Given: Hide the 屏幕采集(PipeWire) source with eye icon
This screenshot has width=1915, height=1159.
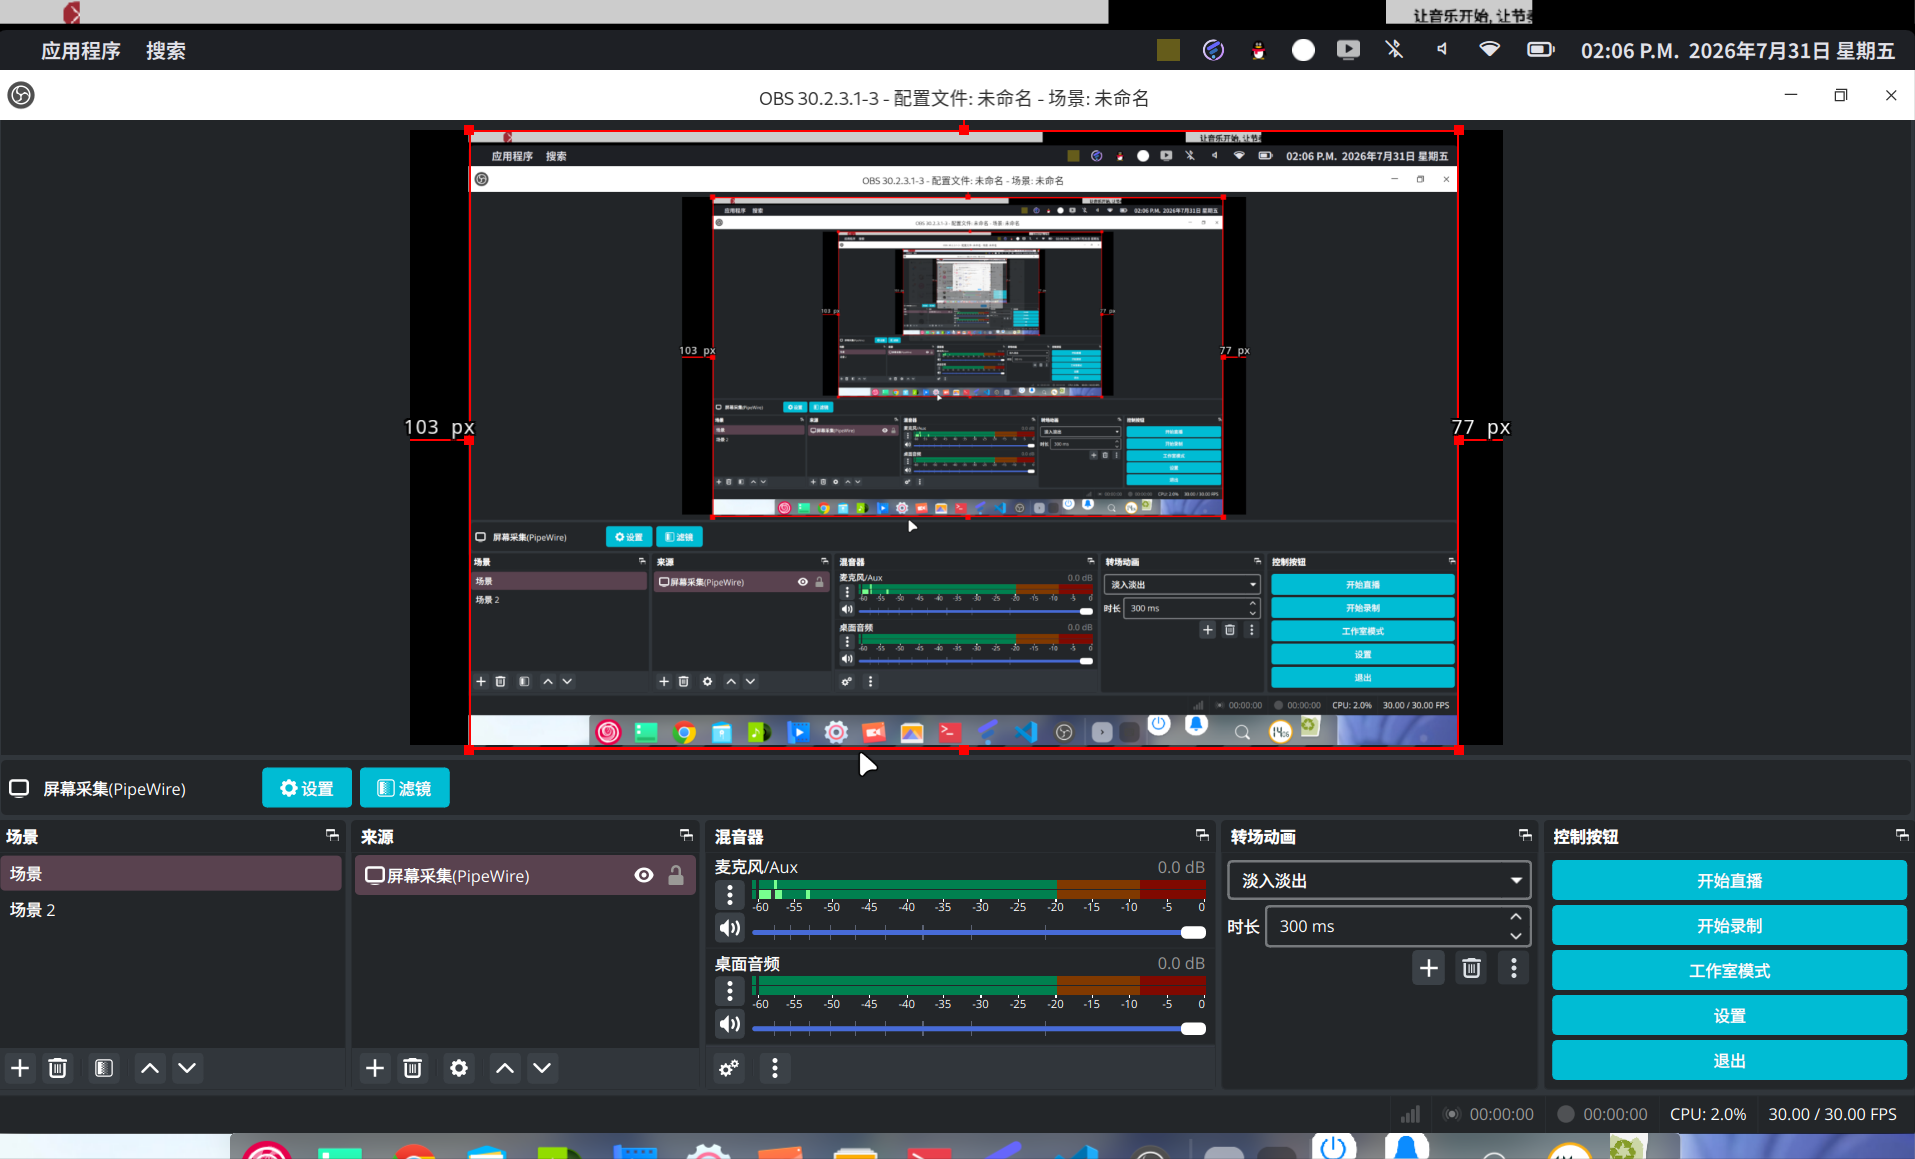Looking at the screenshot, I should pos(644,875).
